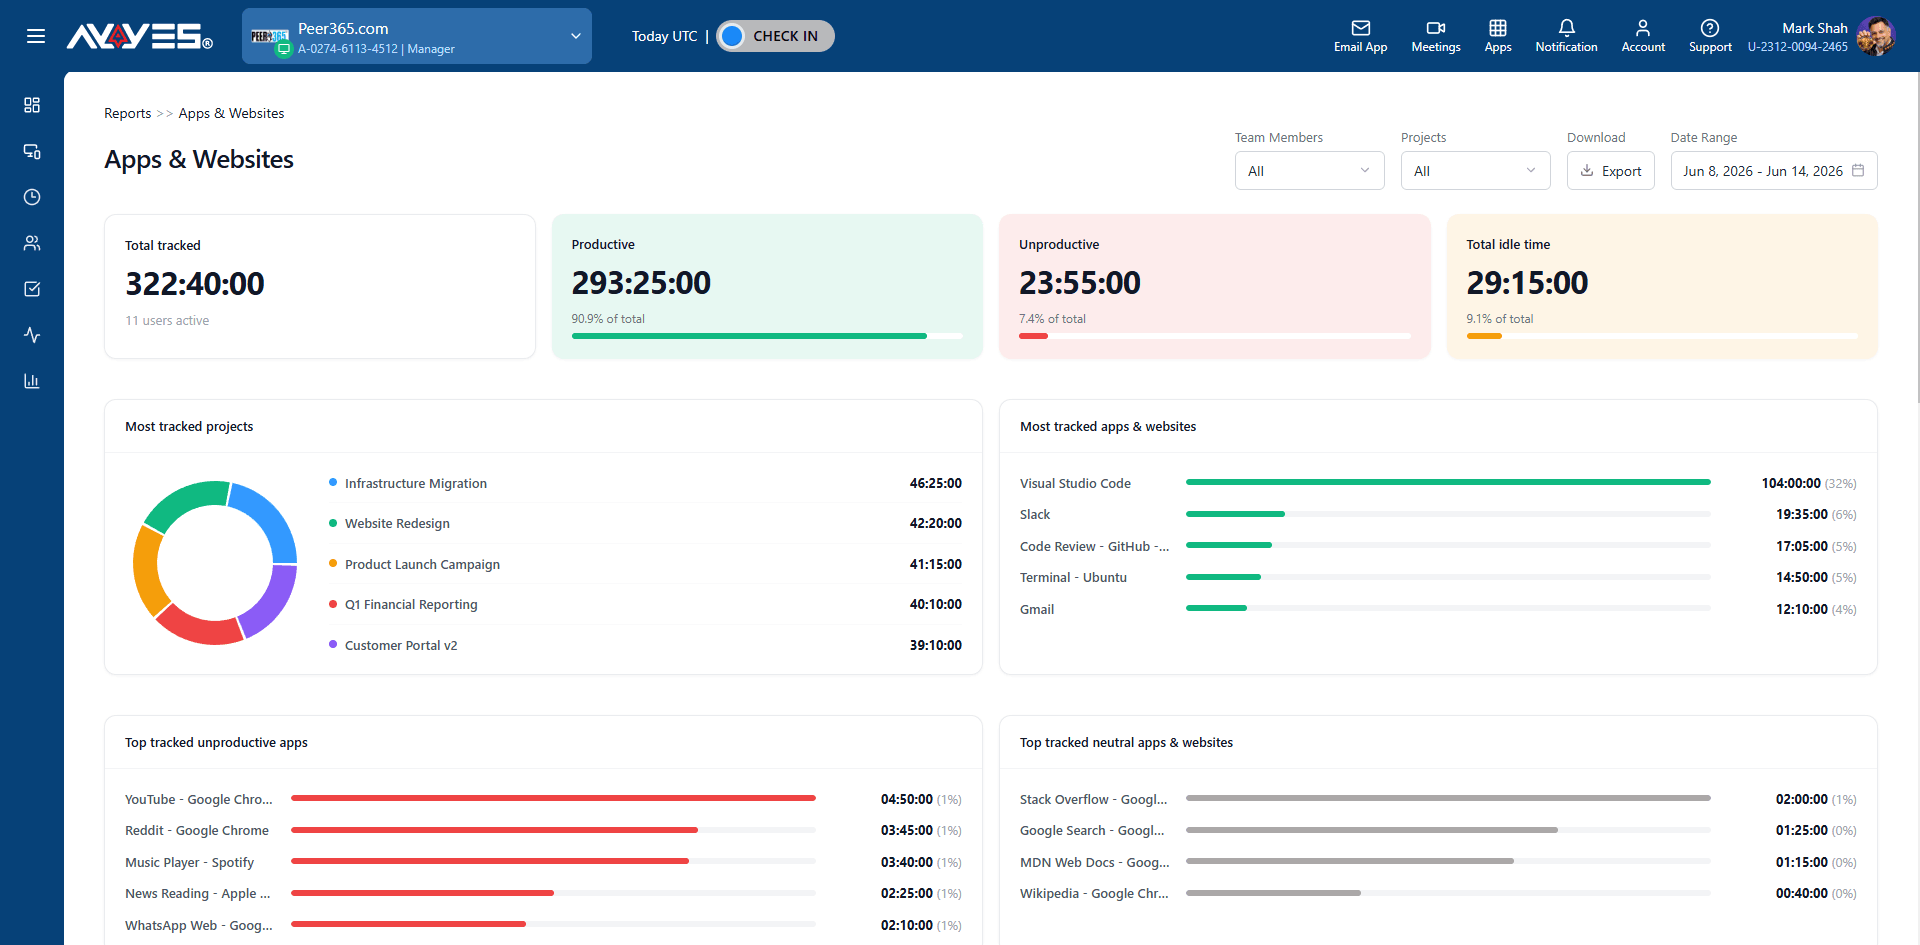Open the bar chart reports sidebar icon
This screenshot has width=1920, height=945.
tap(32, 381)
